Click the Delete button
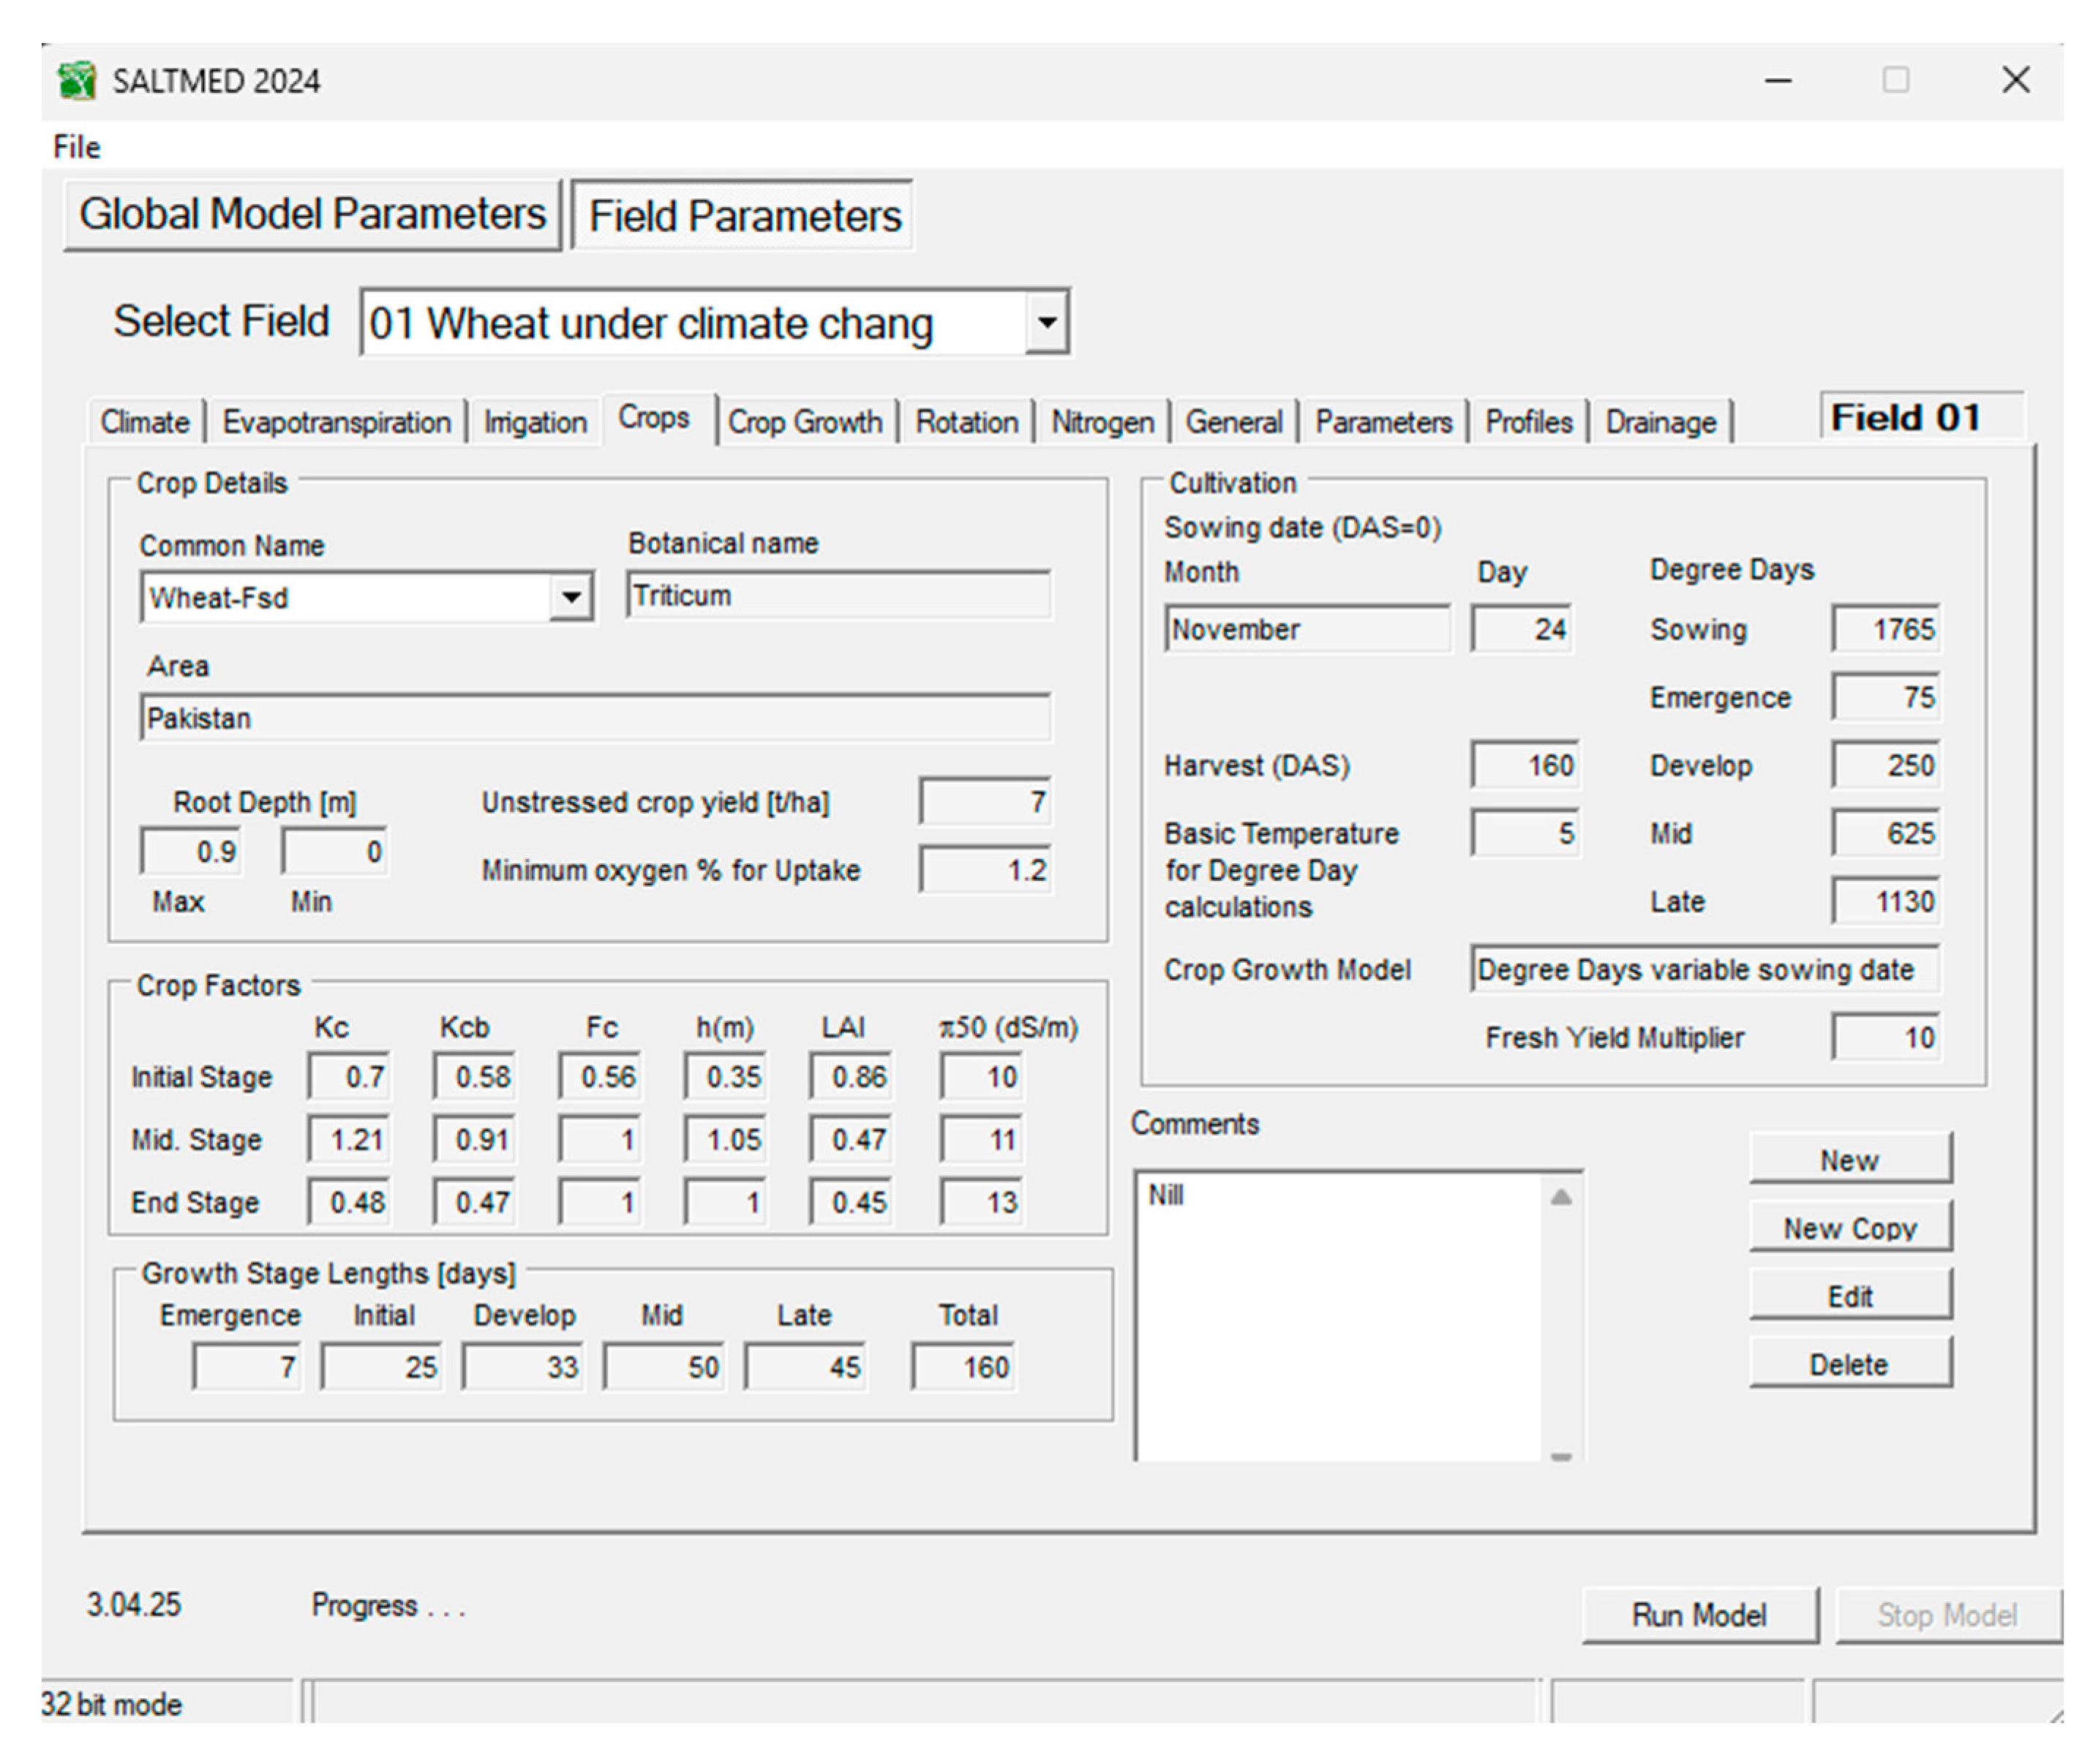The height and width of the screenshot is (1764, 2087). tap(1850, 1363)
